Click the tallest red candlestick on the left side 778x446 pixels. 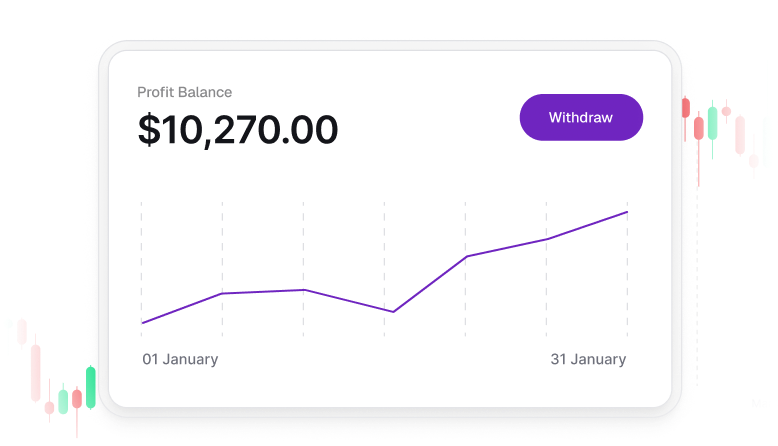point(36,372)
